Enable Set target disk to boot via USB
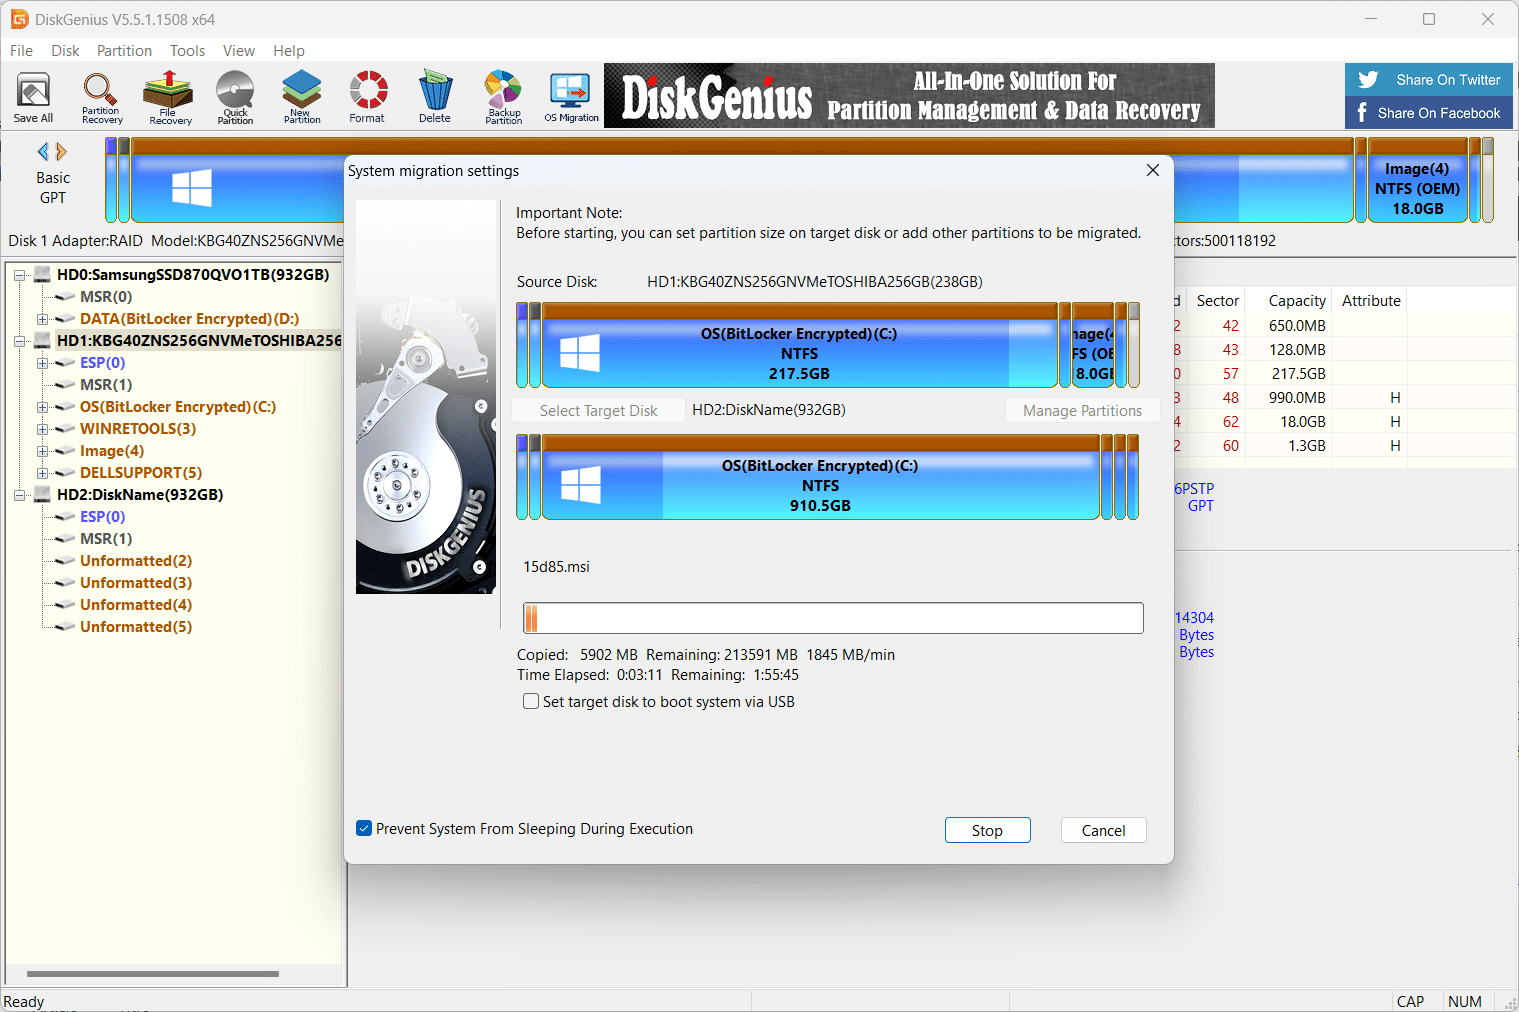 click(x=531, y=702)
